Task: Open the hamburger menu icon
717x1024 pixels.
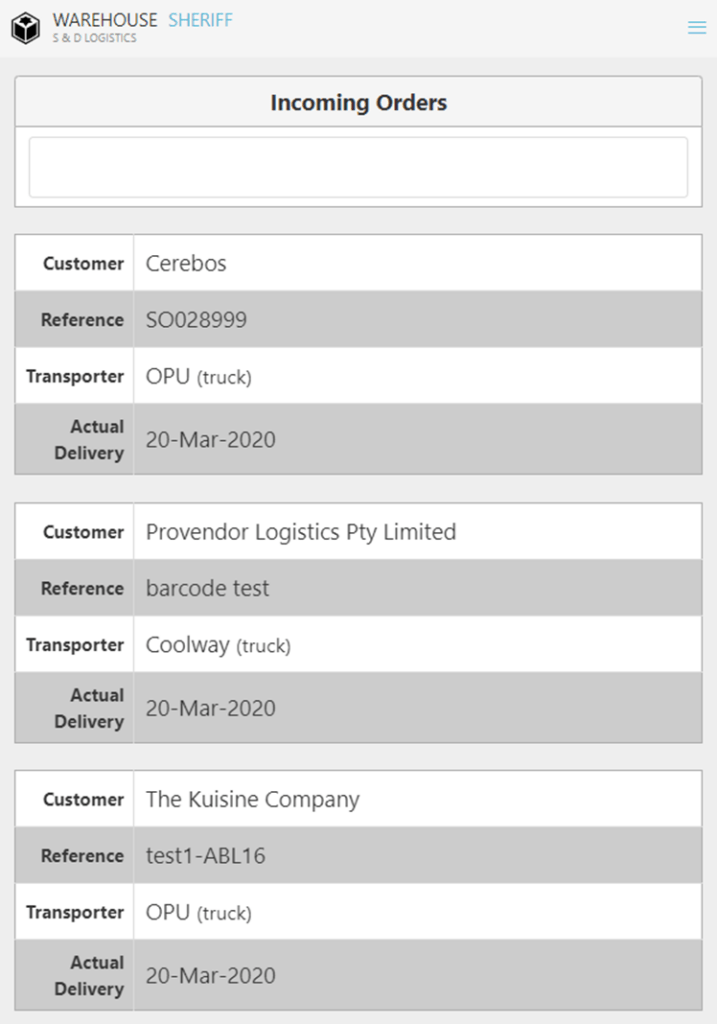Action: 697,28
